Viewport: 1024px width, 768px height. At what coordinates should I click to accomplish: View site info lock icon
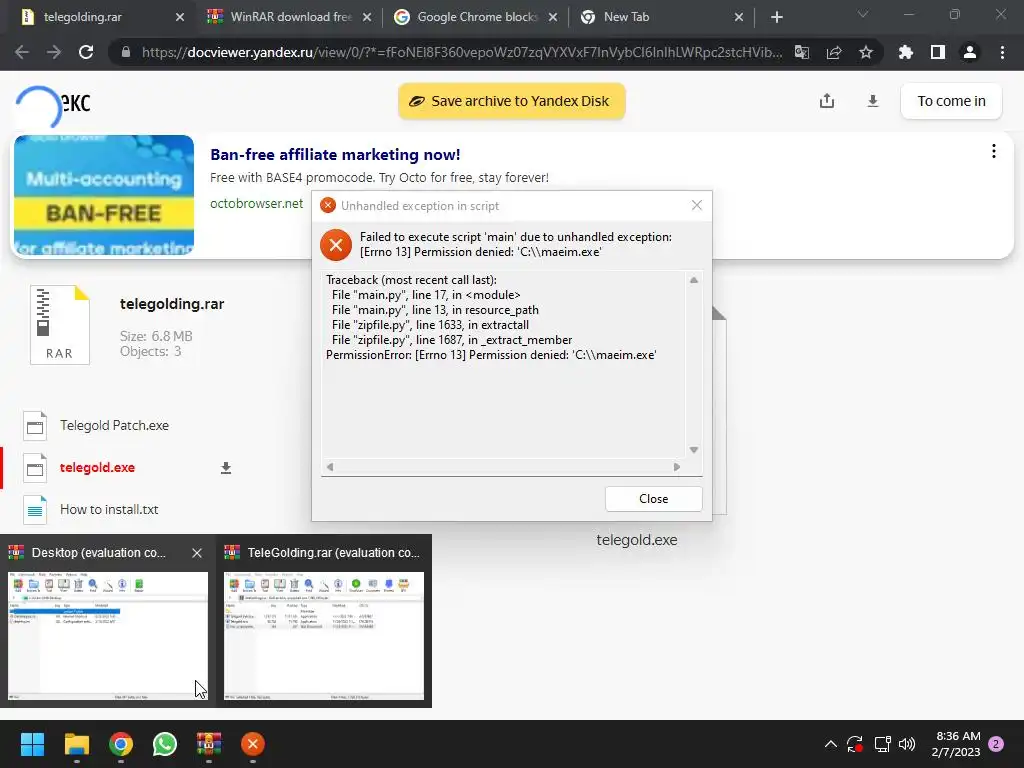pos(126,52)
